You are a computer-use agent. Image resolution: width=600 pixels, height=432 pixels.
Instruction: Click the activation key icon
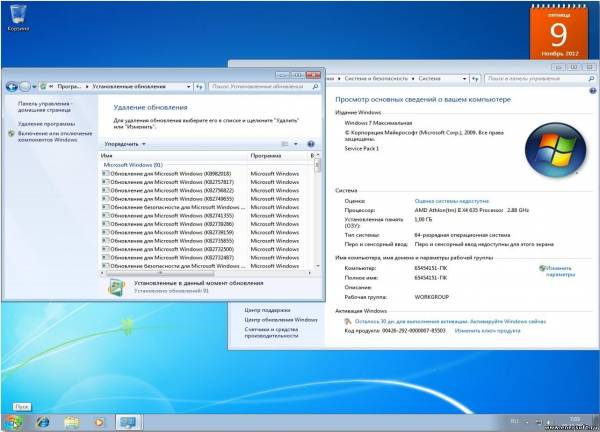(348, 321)
